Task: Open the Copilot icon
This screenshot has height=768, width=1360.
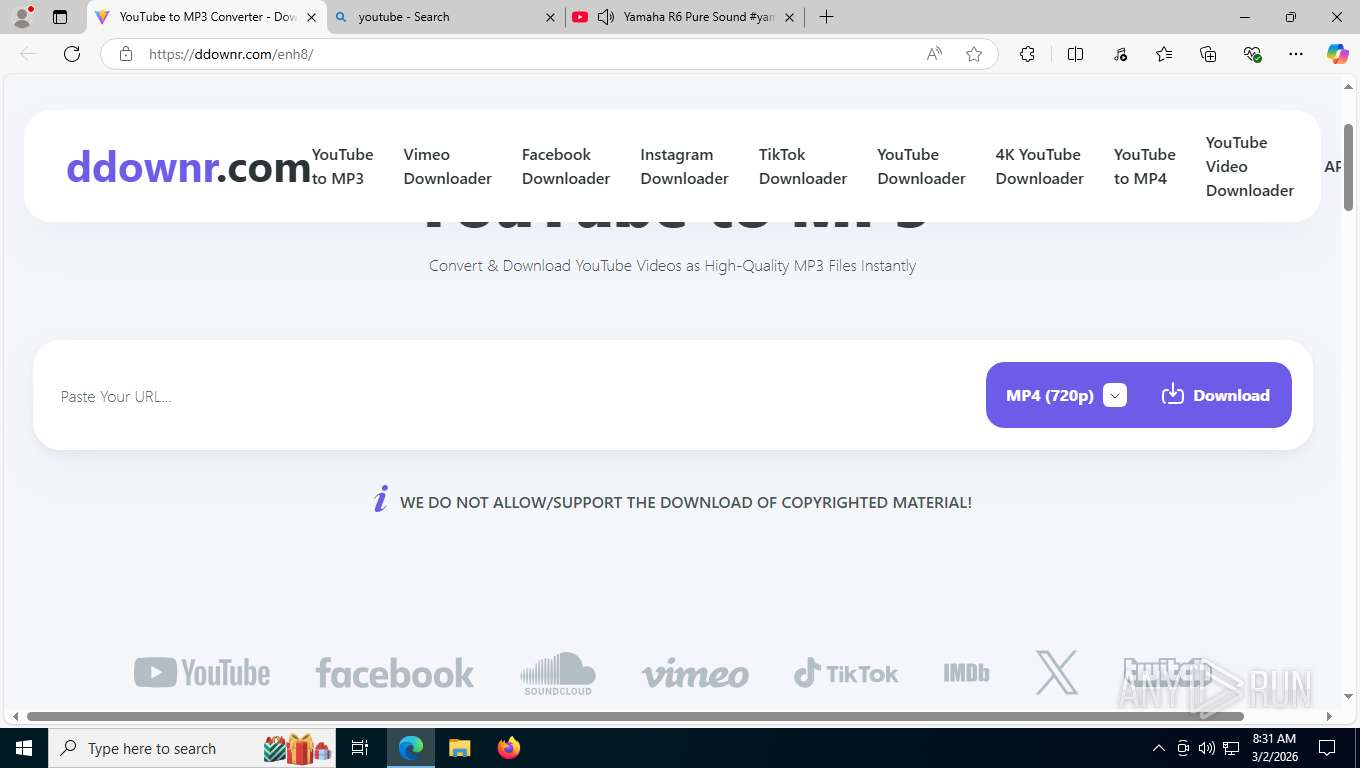Action: tap(1338, 54)
